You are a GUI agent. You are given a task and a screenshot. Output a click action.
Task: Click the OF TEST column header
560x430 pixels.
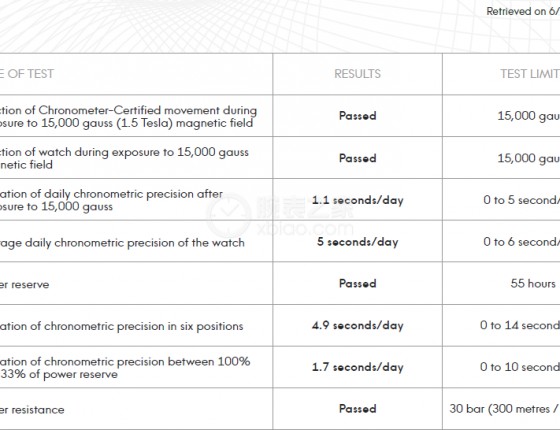[x=27, y=74]
